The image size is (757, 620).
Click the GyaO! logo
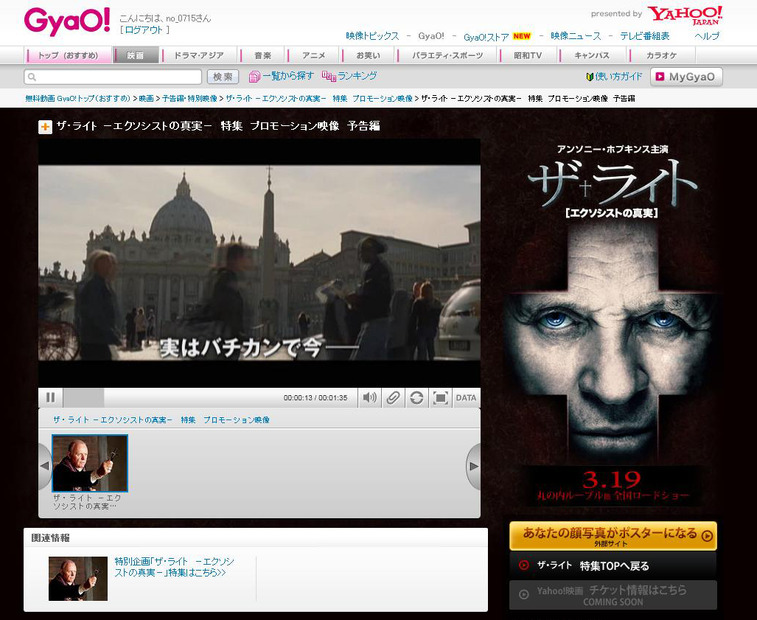[x=67, y=21]
